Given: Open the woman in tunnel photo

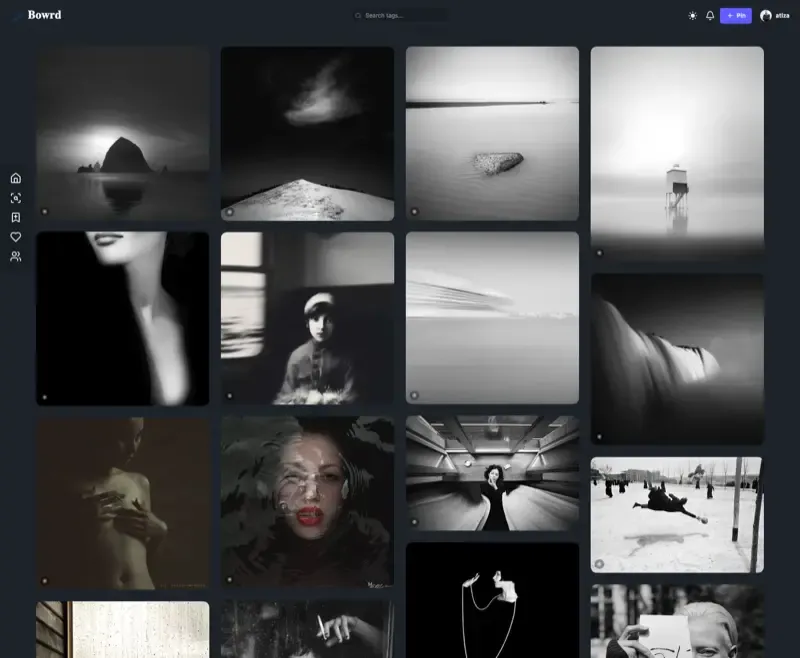Looking at the screenshot, I should [492, 473].
